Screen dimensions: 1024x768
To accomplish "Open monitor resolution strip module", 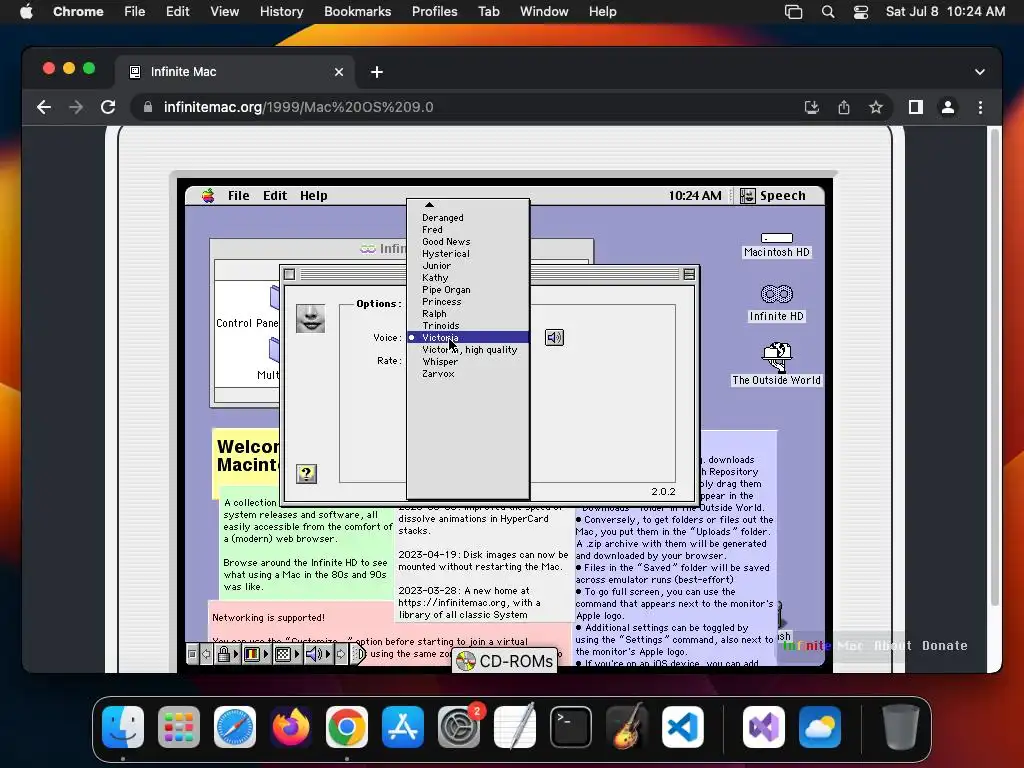I will tap(287, 654).
